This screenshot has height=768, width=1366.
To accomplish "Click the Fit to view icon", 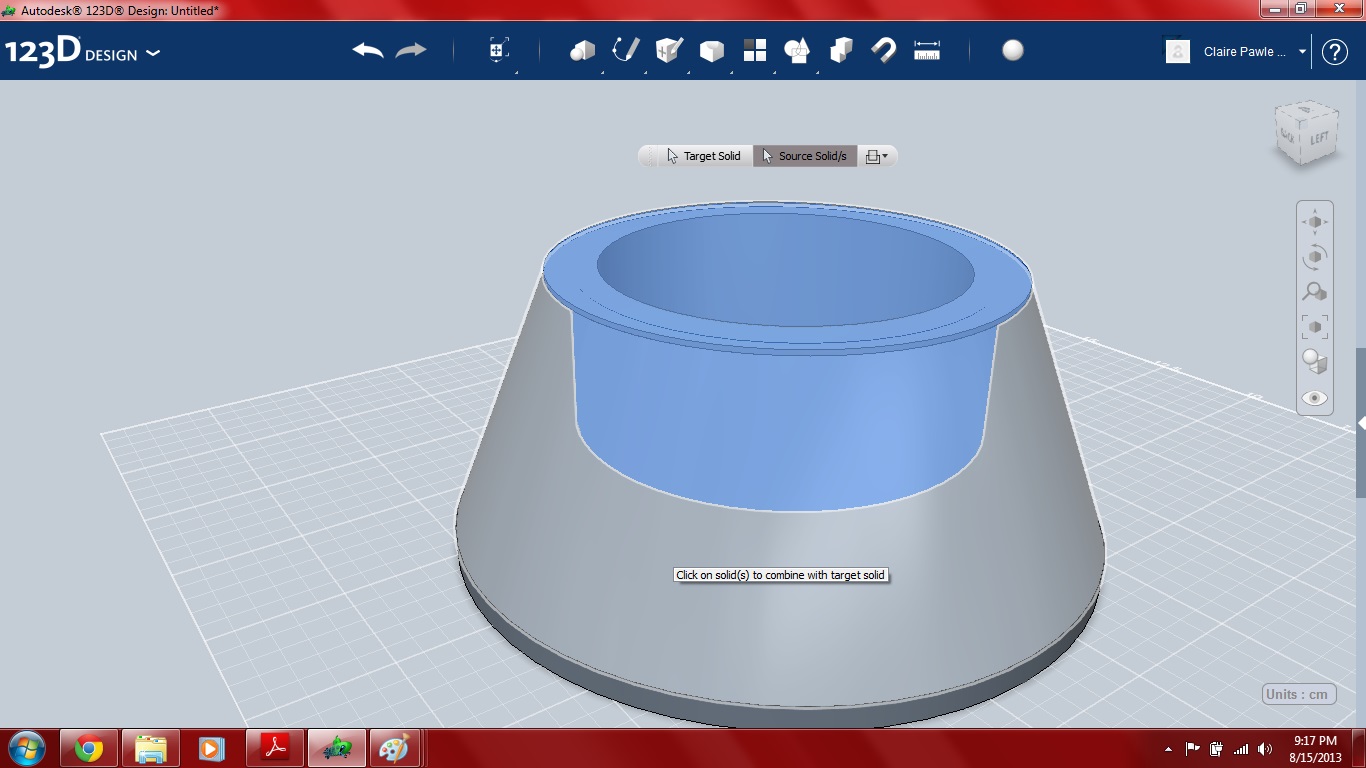I will pos(1315,327).
